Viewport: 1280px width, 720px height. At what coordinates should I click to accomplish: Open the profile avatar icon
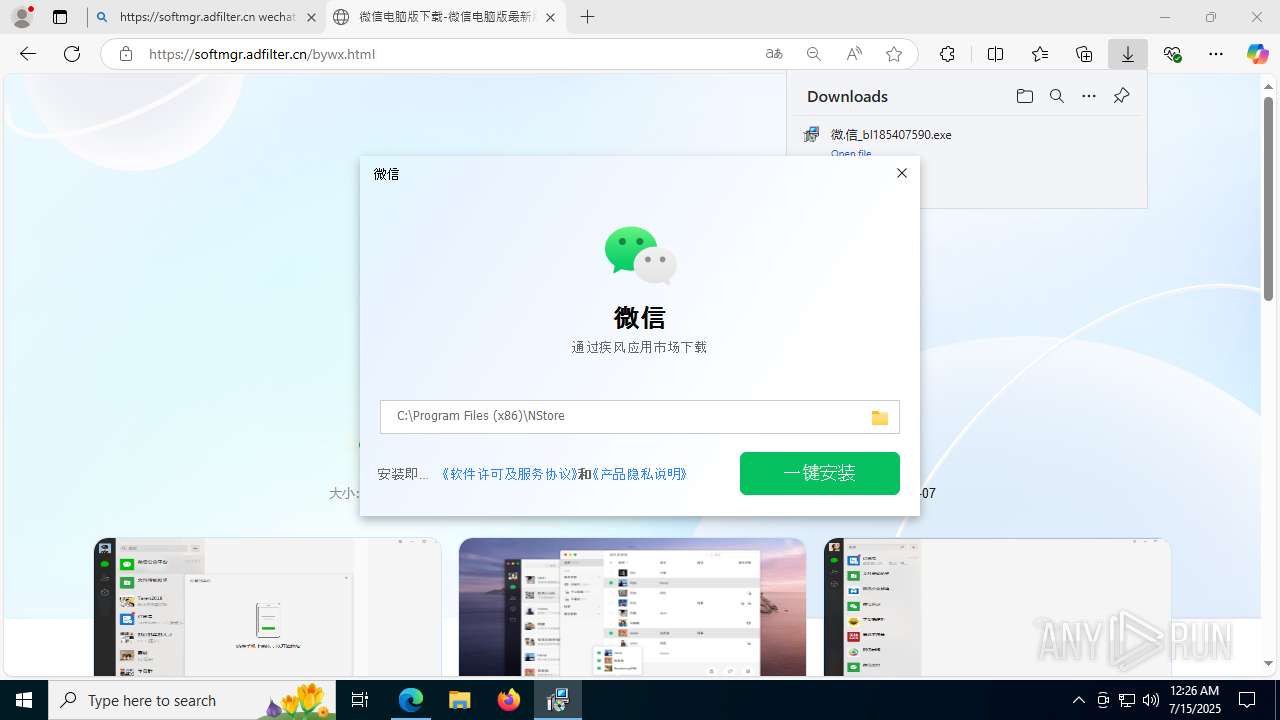coord(21,17)
